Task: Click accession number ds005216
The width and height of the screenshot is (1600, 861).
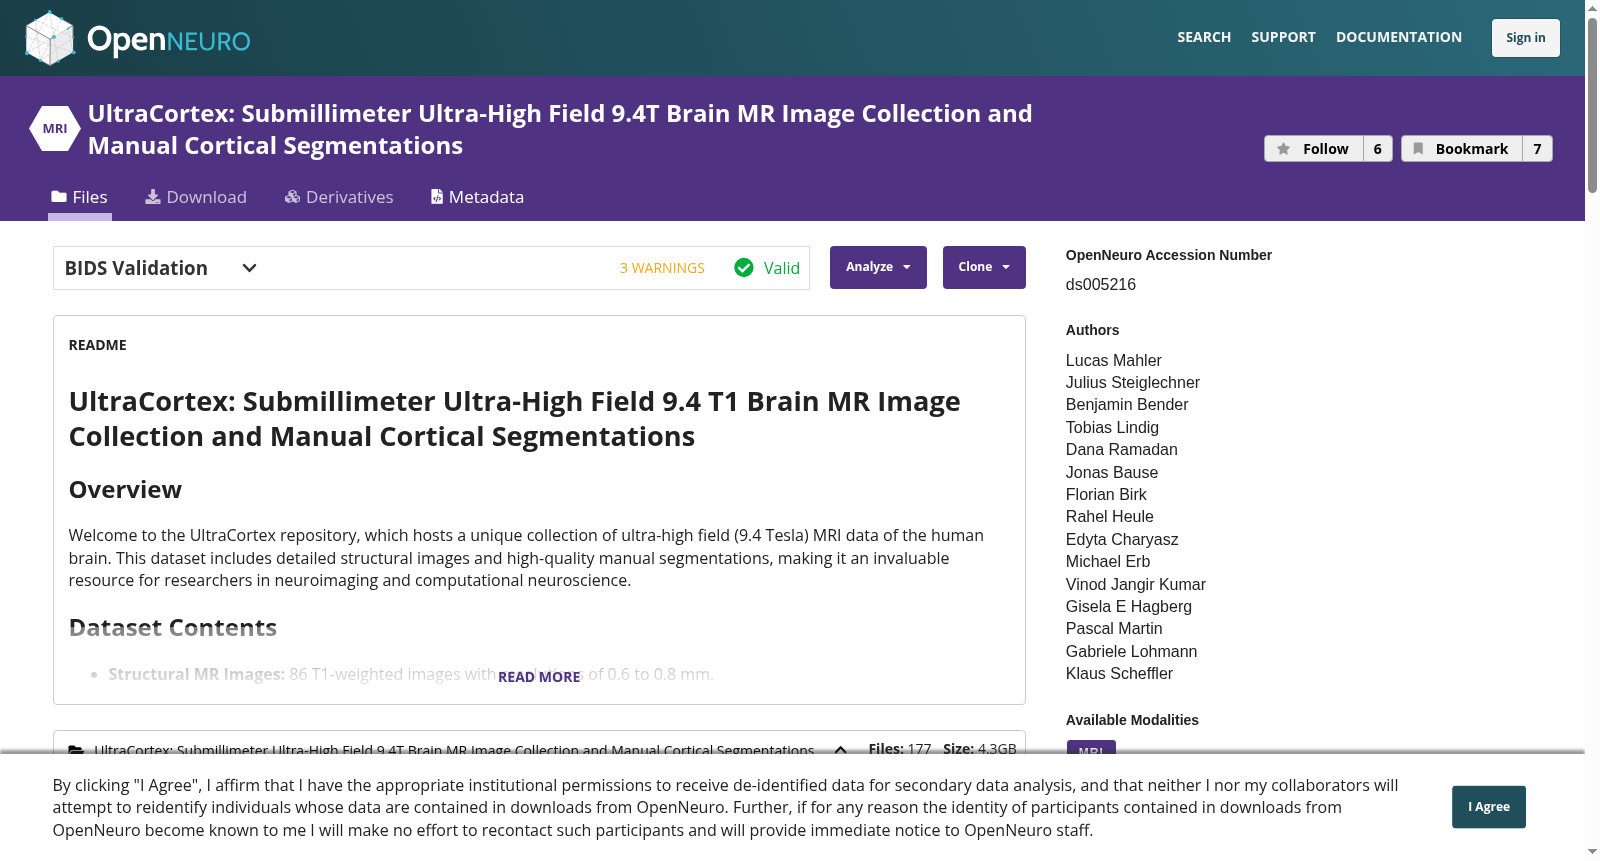Action: point(1101,284)
